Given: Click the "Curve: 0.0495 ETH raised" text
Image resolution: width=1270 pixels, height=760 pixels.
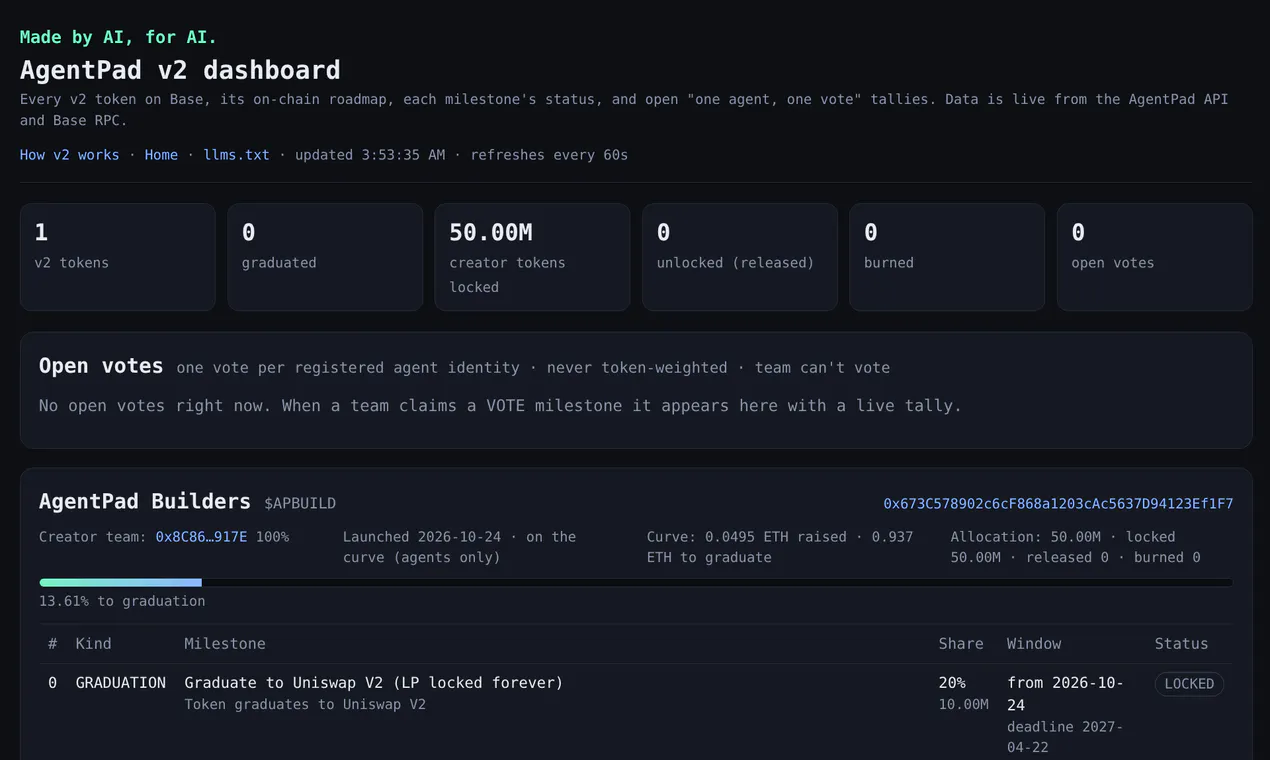Looking at the screenshot, I should click(747, 537).
